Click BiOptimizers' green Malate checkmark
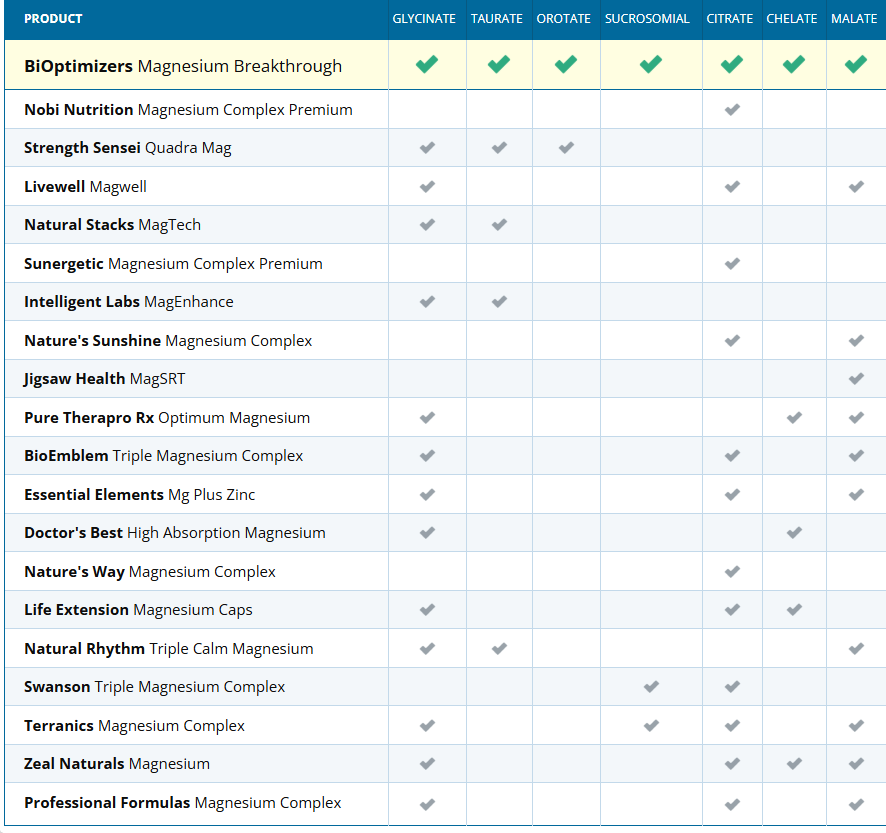The width and height of the screenshot is (886, 833). point(855,65)
